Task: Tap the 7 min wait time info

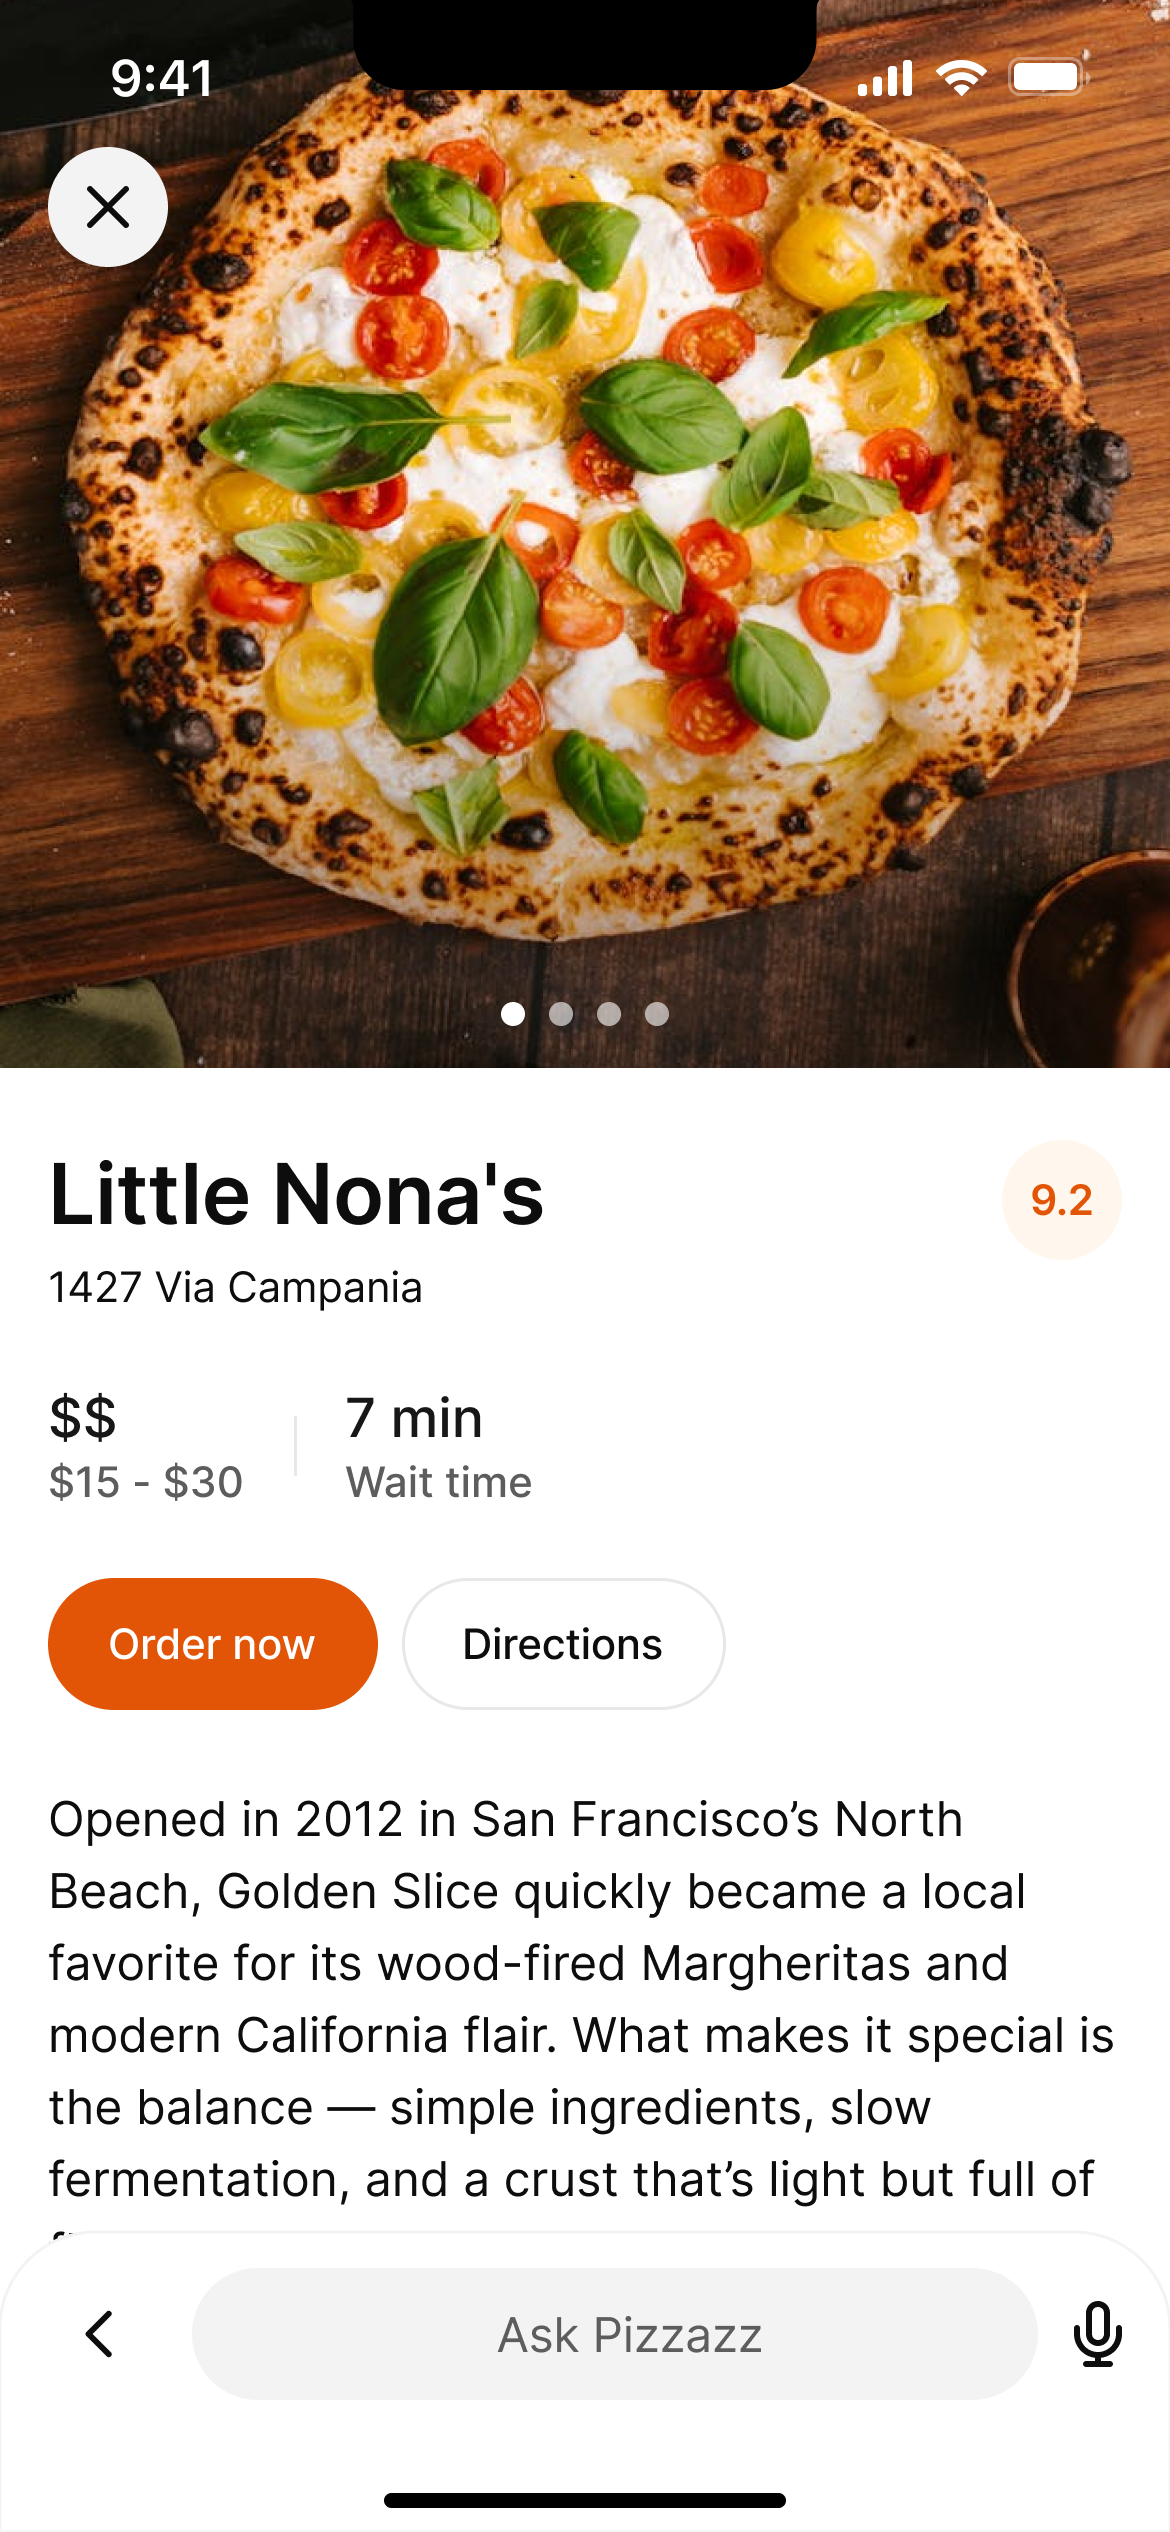Action: click(x=438, y=1447)
